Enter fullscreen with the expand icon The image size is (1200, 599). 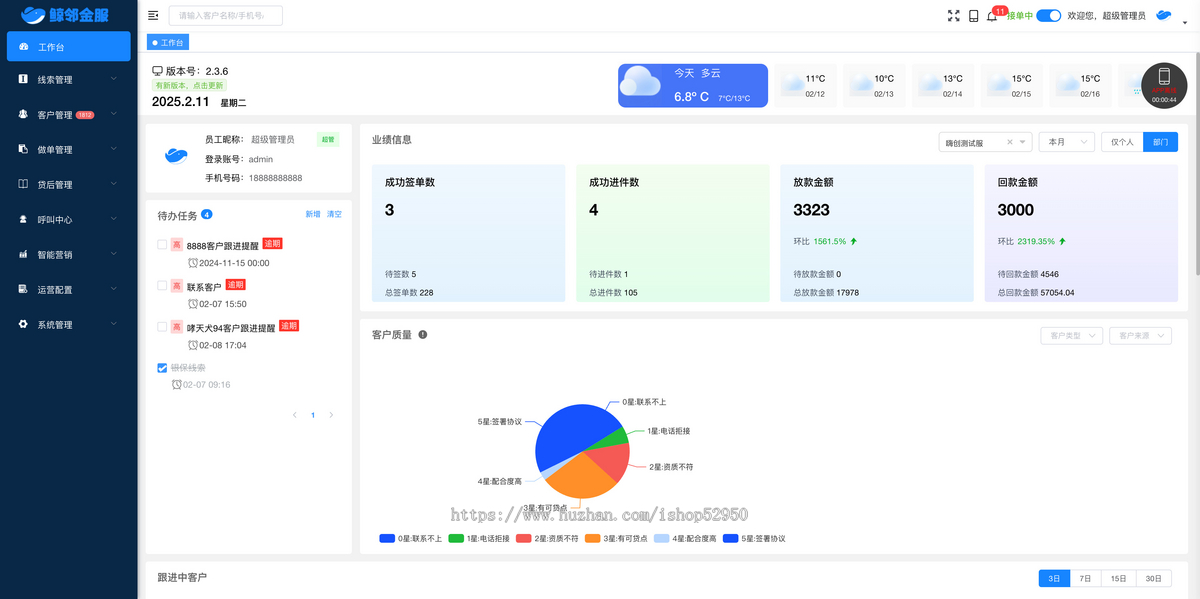pyautogui.click(x=953, y=16)
